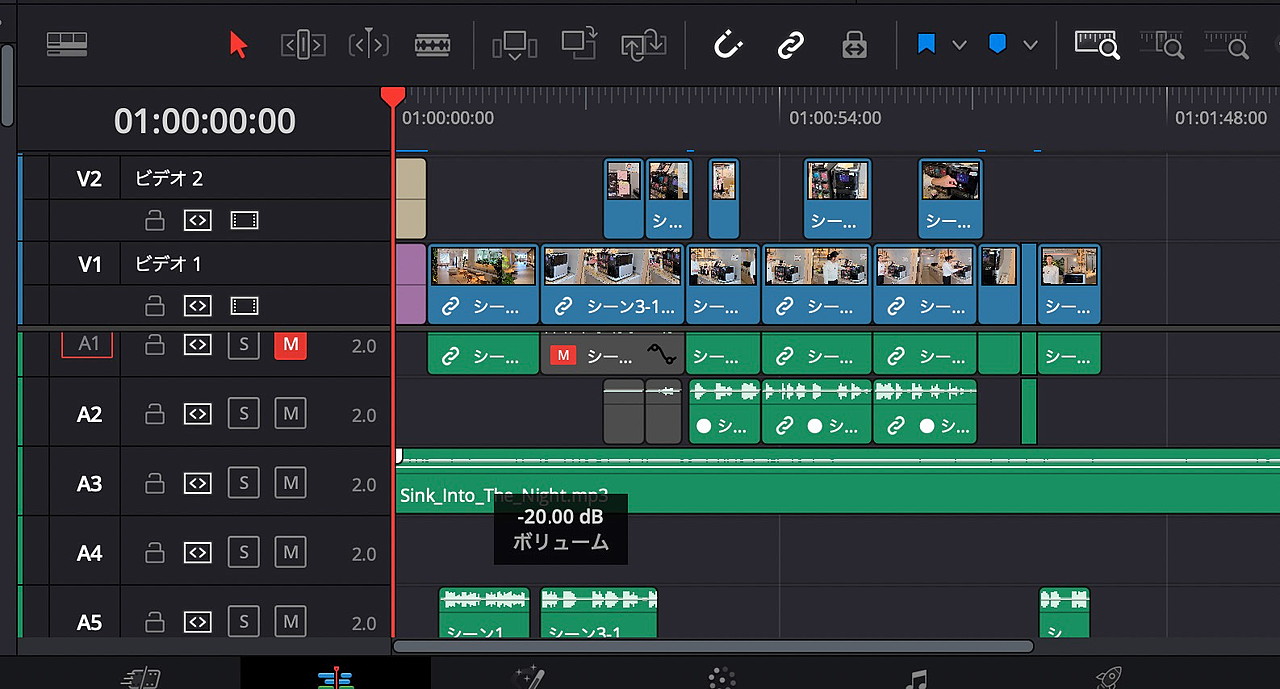Click the blue Marker icon
The image size is (1280, 689).
coord(997,45)
